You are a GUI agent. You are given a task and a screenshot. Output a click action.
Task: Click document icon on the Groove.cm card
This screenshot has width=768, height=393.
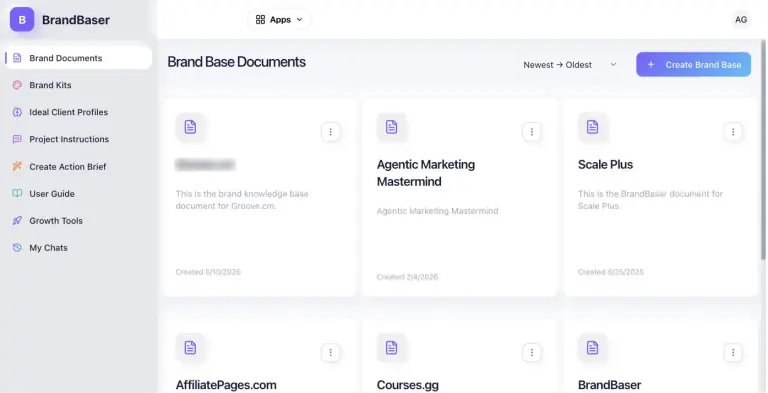[x=191, y=127]
